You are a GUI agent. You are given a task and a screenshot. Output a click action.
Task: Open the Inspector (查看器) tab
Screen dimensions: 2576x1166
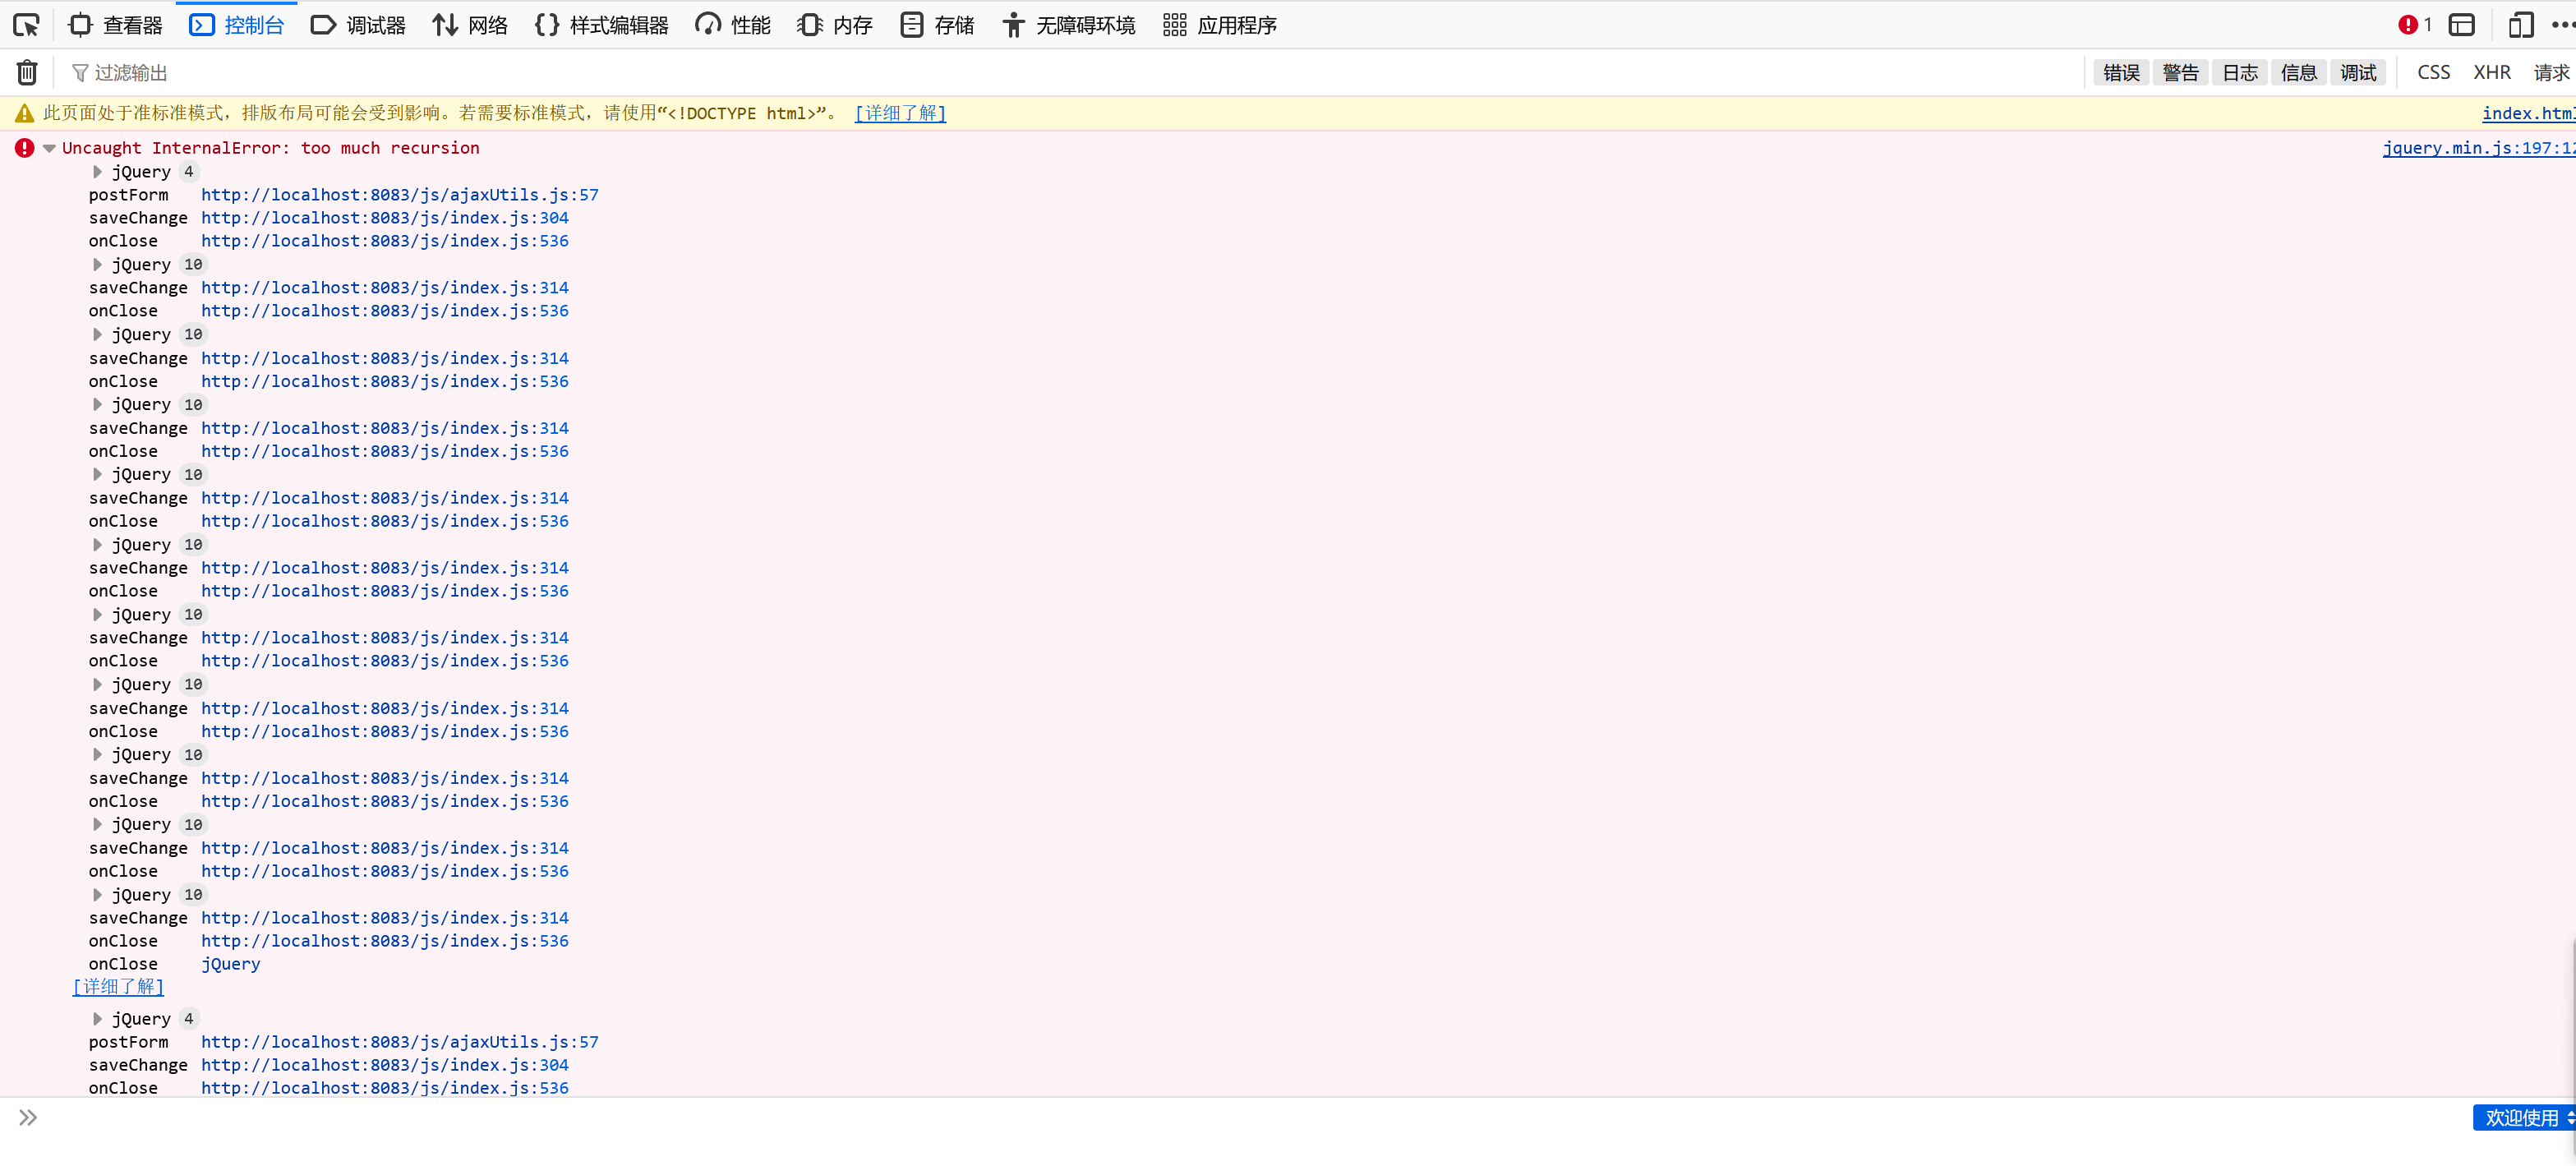click(x=115, y=25)
